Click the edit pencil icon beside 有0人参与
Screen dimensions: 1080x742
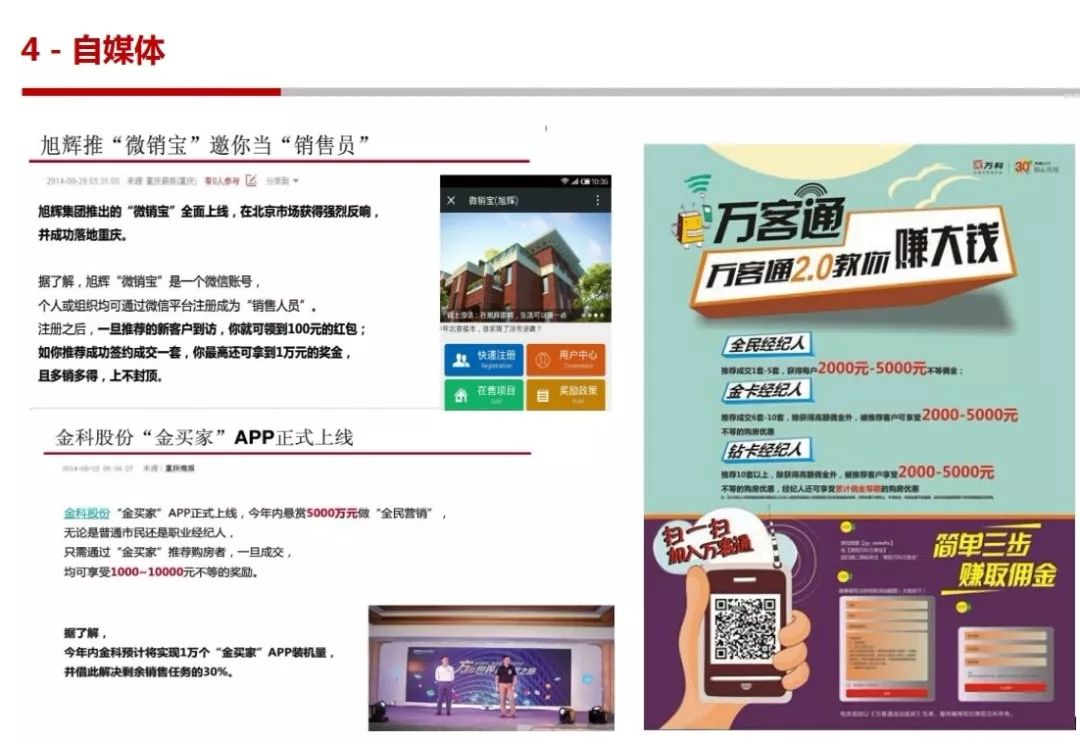[251, 181]
